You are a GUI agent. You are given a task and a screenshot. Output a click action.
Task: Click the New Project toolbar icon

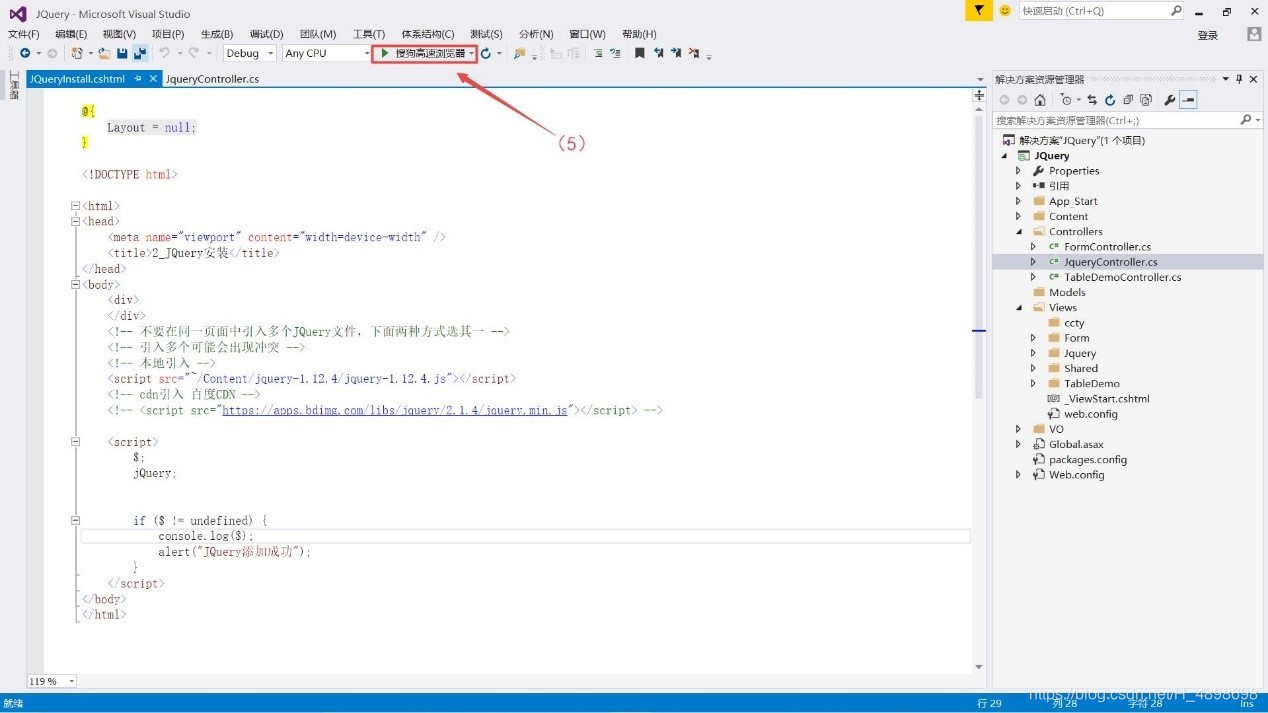pos(77,53)
